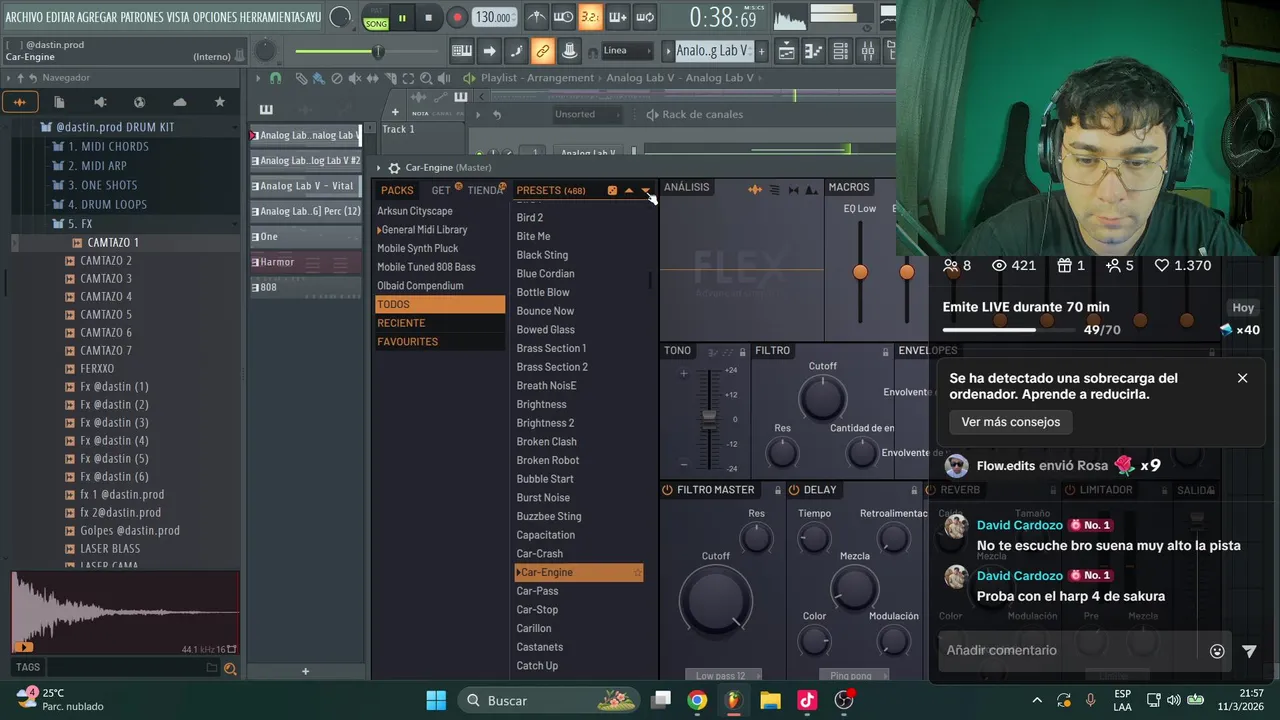
Task: Adjust the EQ Low macro slider
Action: pos(860,271)
